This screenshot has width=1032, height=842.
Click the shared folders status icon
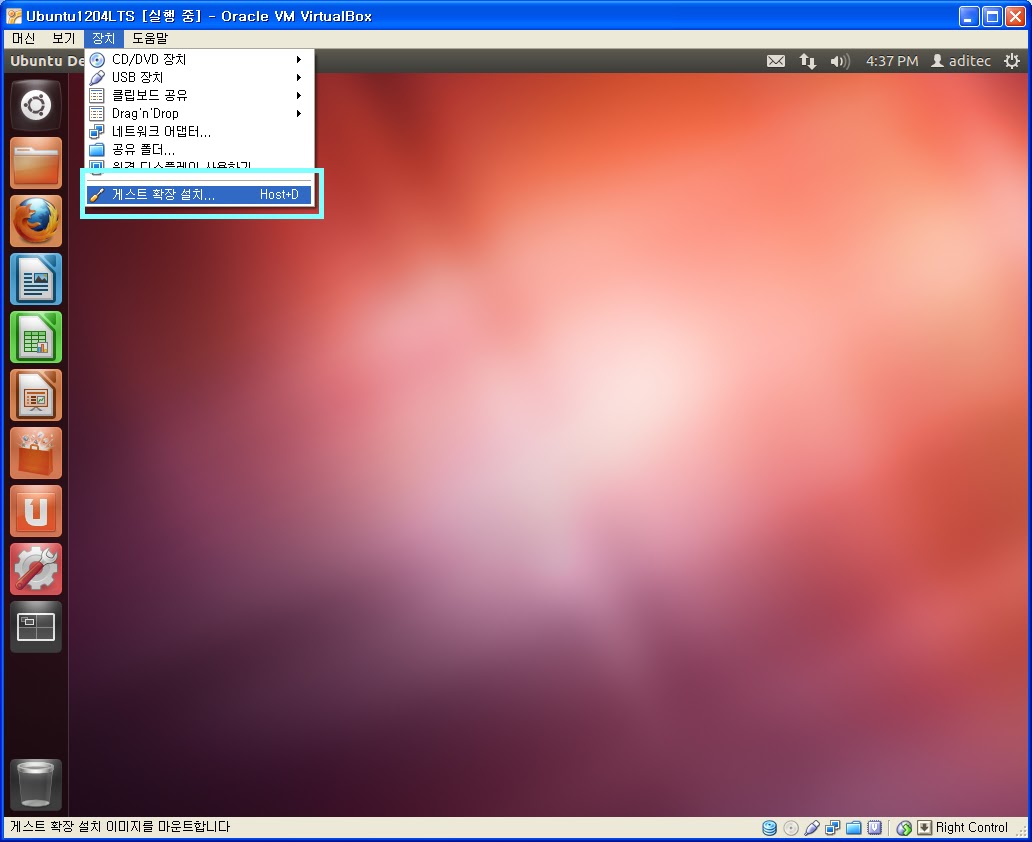click(854, 827)
